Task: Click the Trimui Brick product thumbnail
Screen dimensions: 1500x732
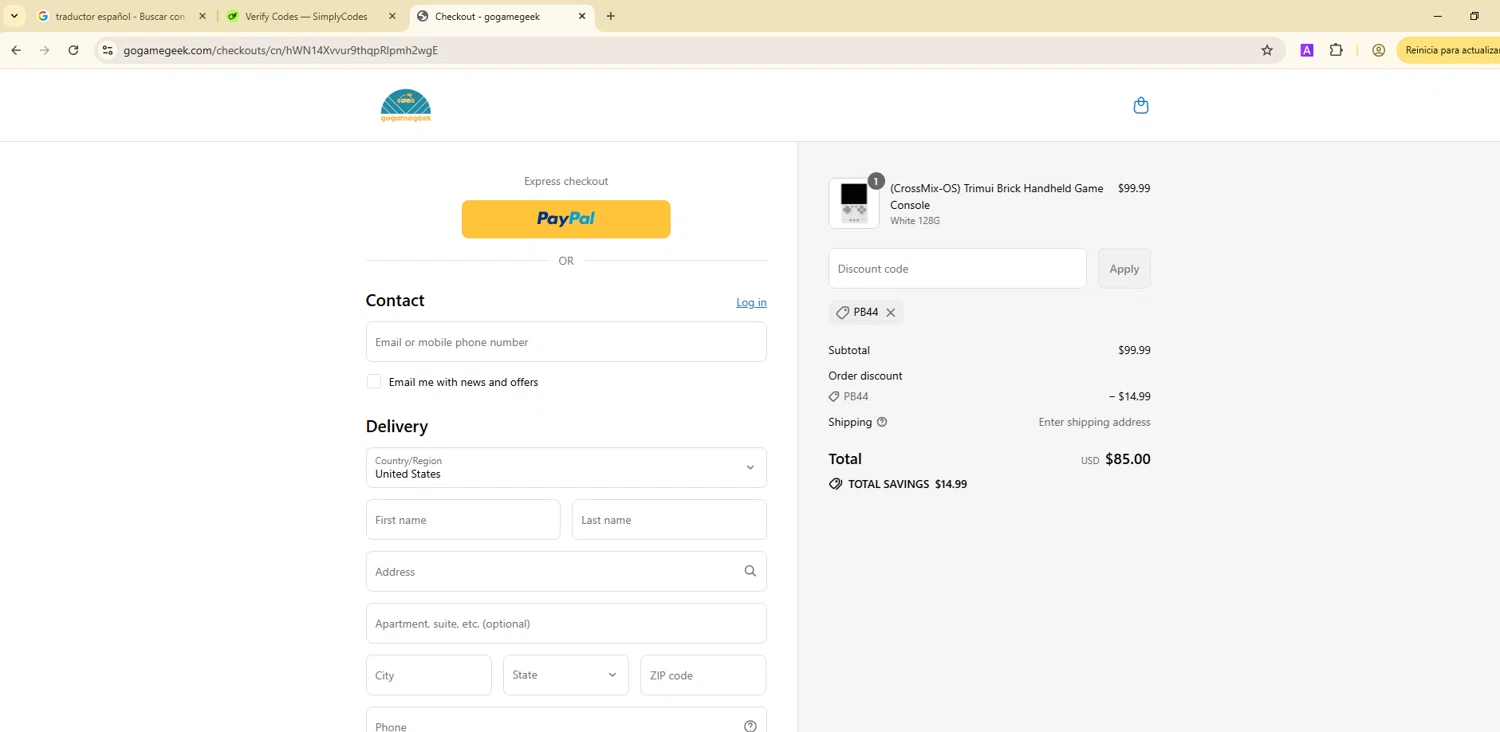Action: pos(854,203)
